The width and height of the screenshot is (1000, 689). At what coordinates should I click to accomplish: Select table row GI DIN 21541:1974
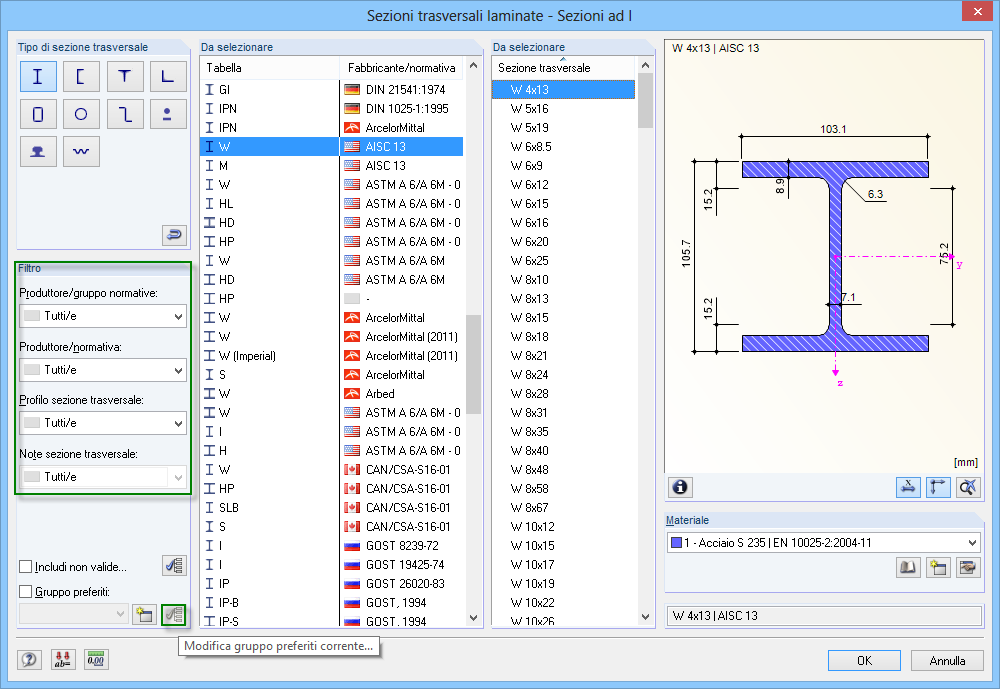coord(332,89)
